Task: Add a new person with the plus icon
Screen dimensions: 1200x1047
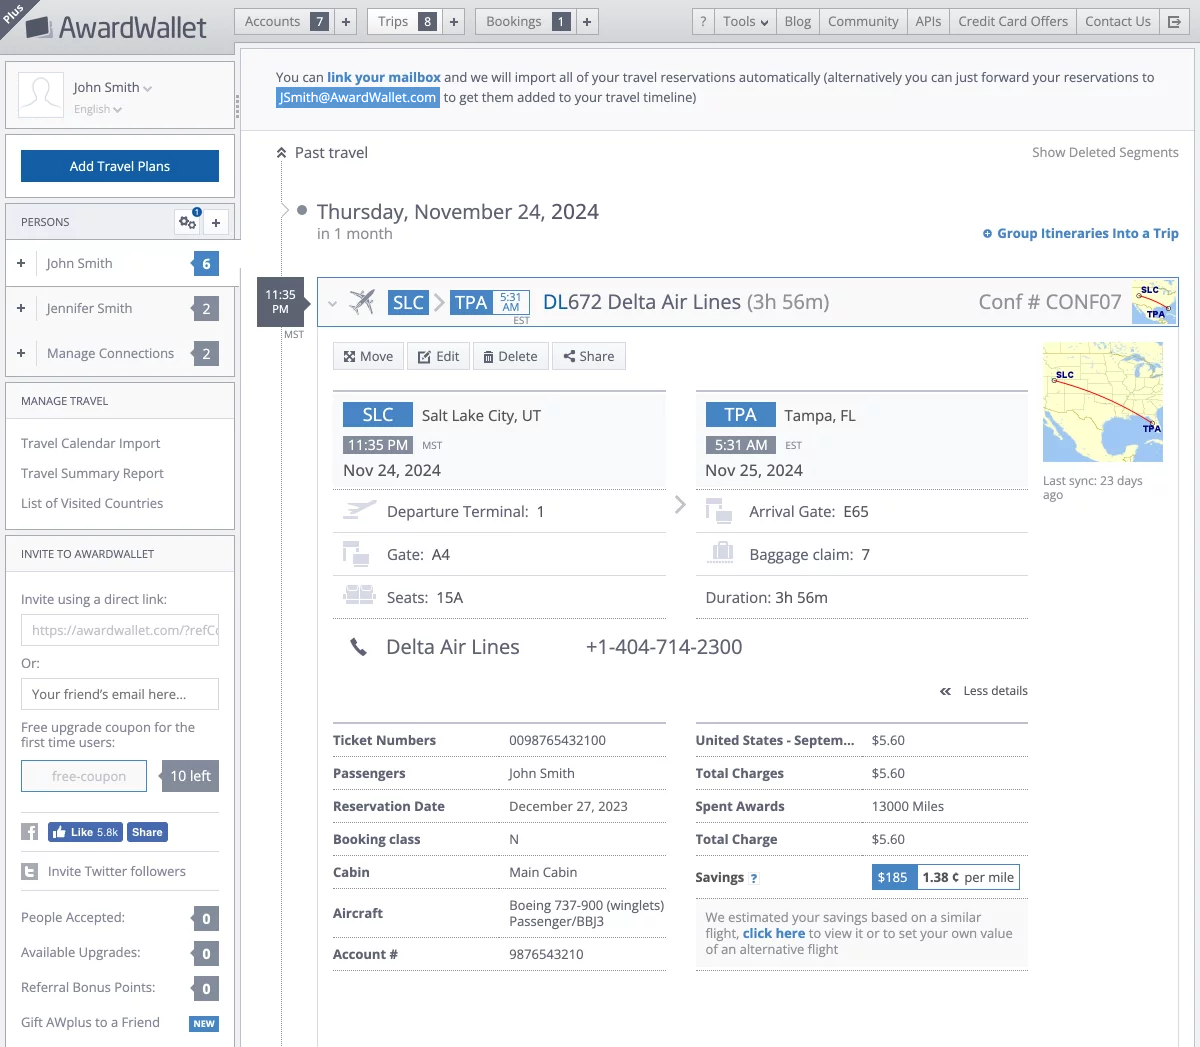Action: [216, 222]
